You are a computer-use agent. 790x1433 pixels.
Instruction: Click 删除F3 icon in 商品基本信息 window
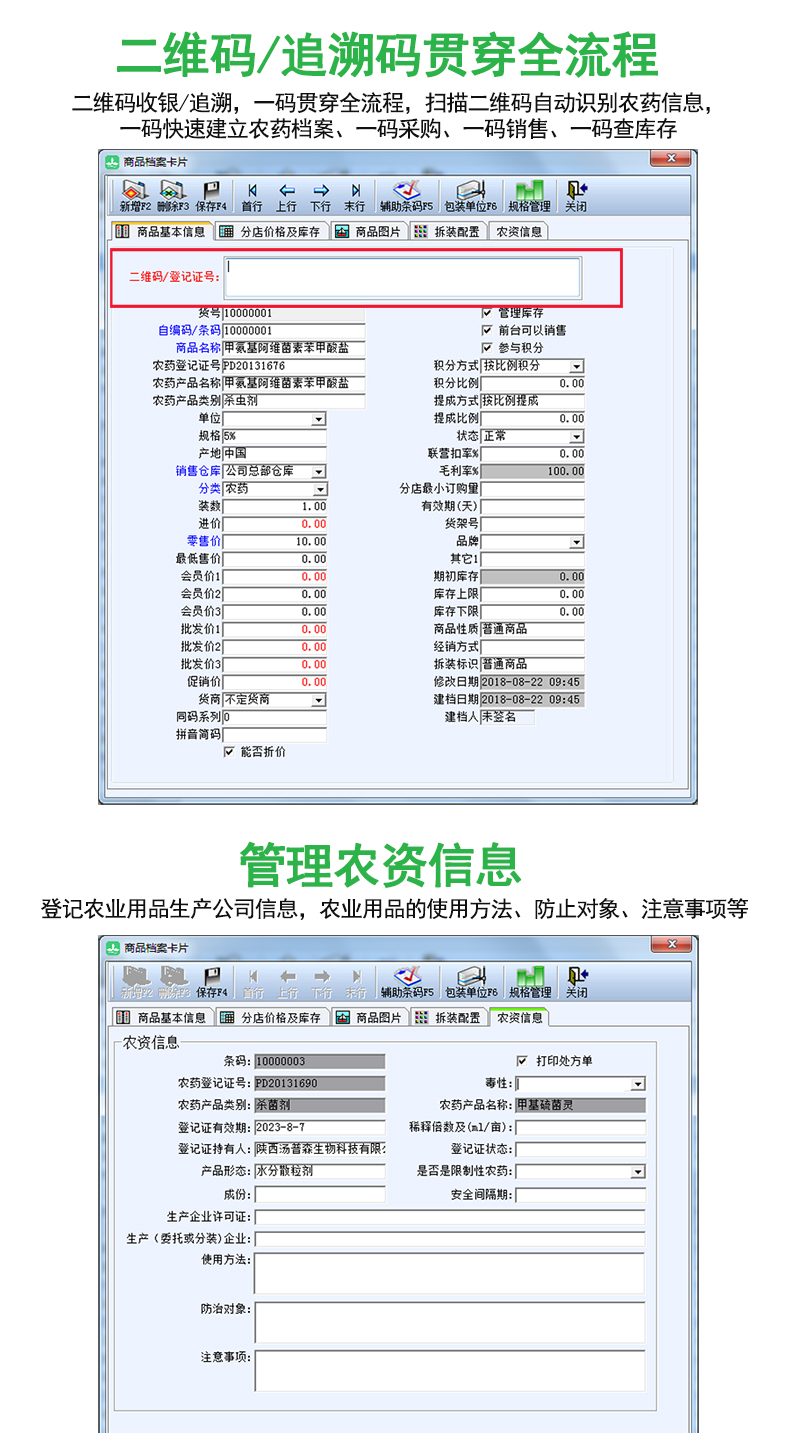click(173, 196)
